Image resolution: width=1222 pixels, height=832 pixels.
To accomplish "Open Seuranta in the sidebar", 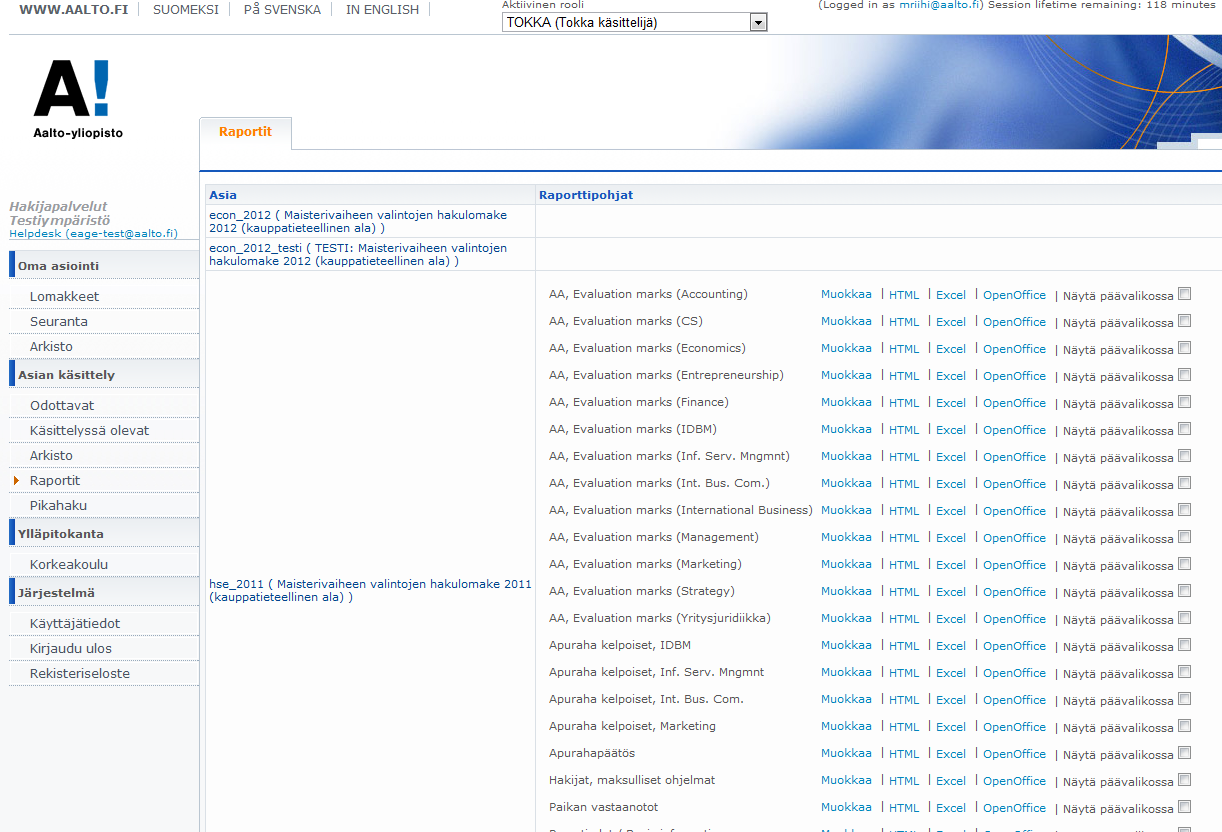I will coord(58,321).
